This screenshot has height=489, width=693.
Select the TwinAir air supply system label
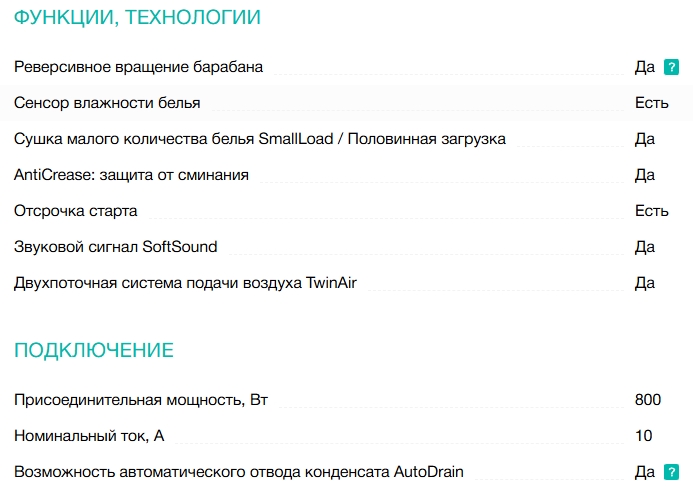point(185,283)
